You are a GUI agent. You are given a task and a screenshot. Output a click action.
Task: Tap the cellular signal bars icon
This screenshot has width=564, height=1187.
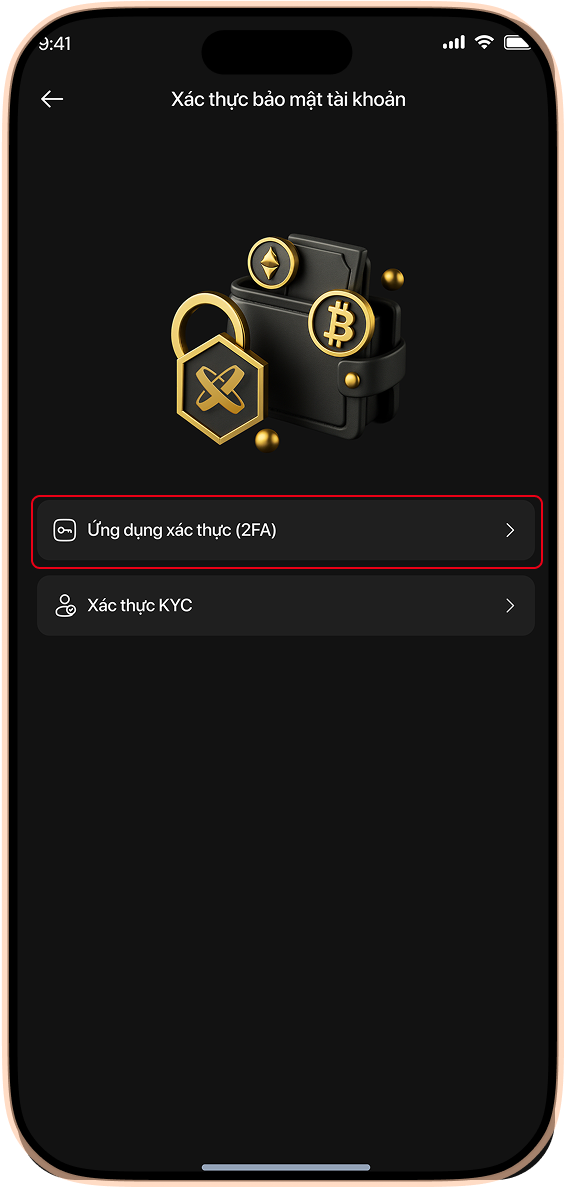pyautogui.click(x=454, y=44)
